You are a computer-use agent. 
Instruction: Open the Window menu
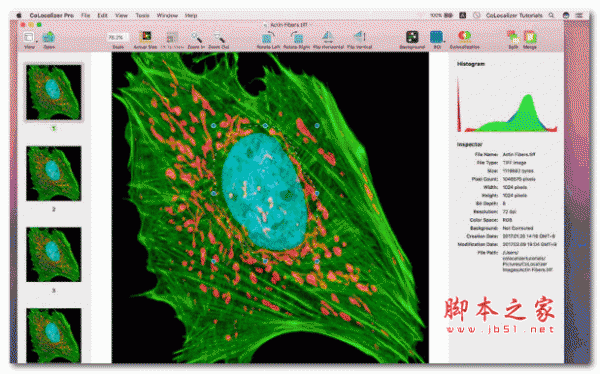point(167,15)
